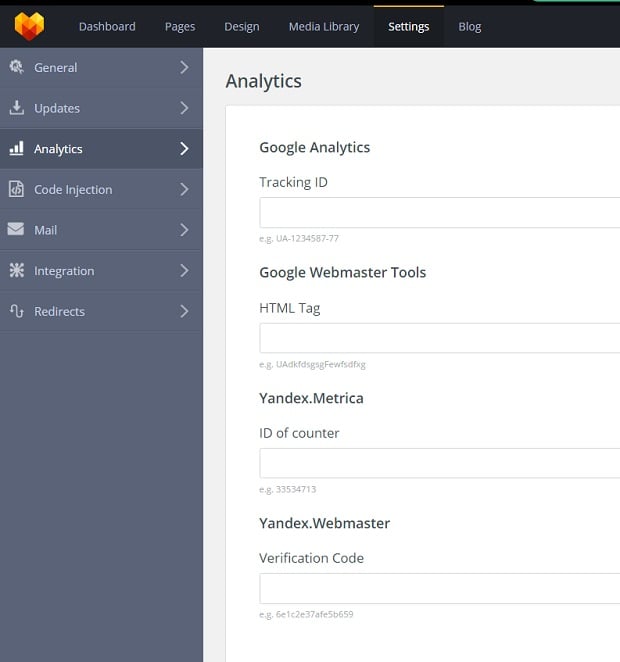Open the Dashboard tab
620x662 pixels.
coord(107,26)
